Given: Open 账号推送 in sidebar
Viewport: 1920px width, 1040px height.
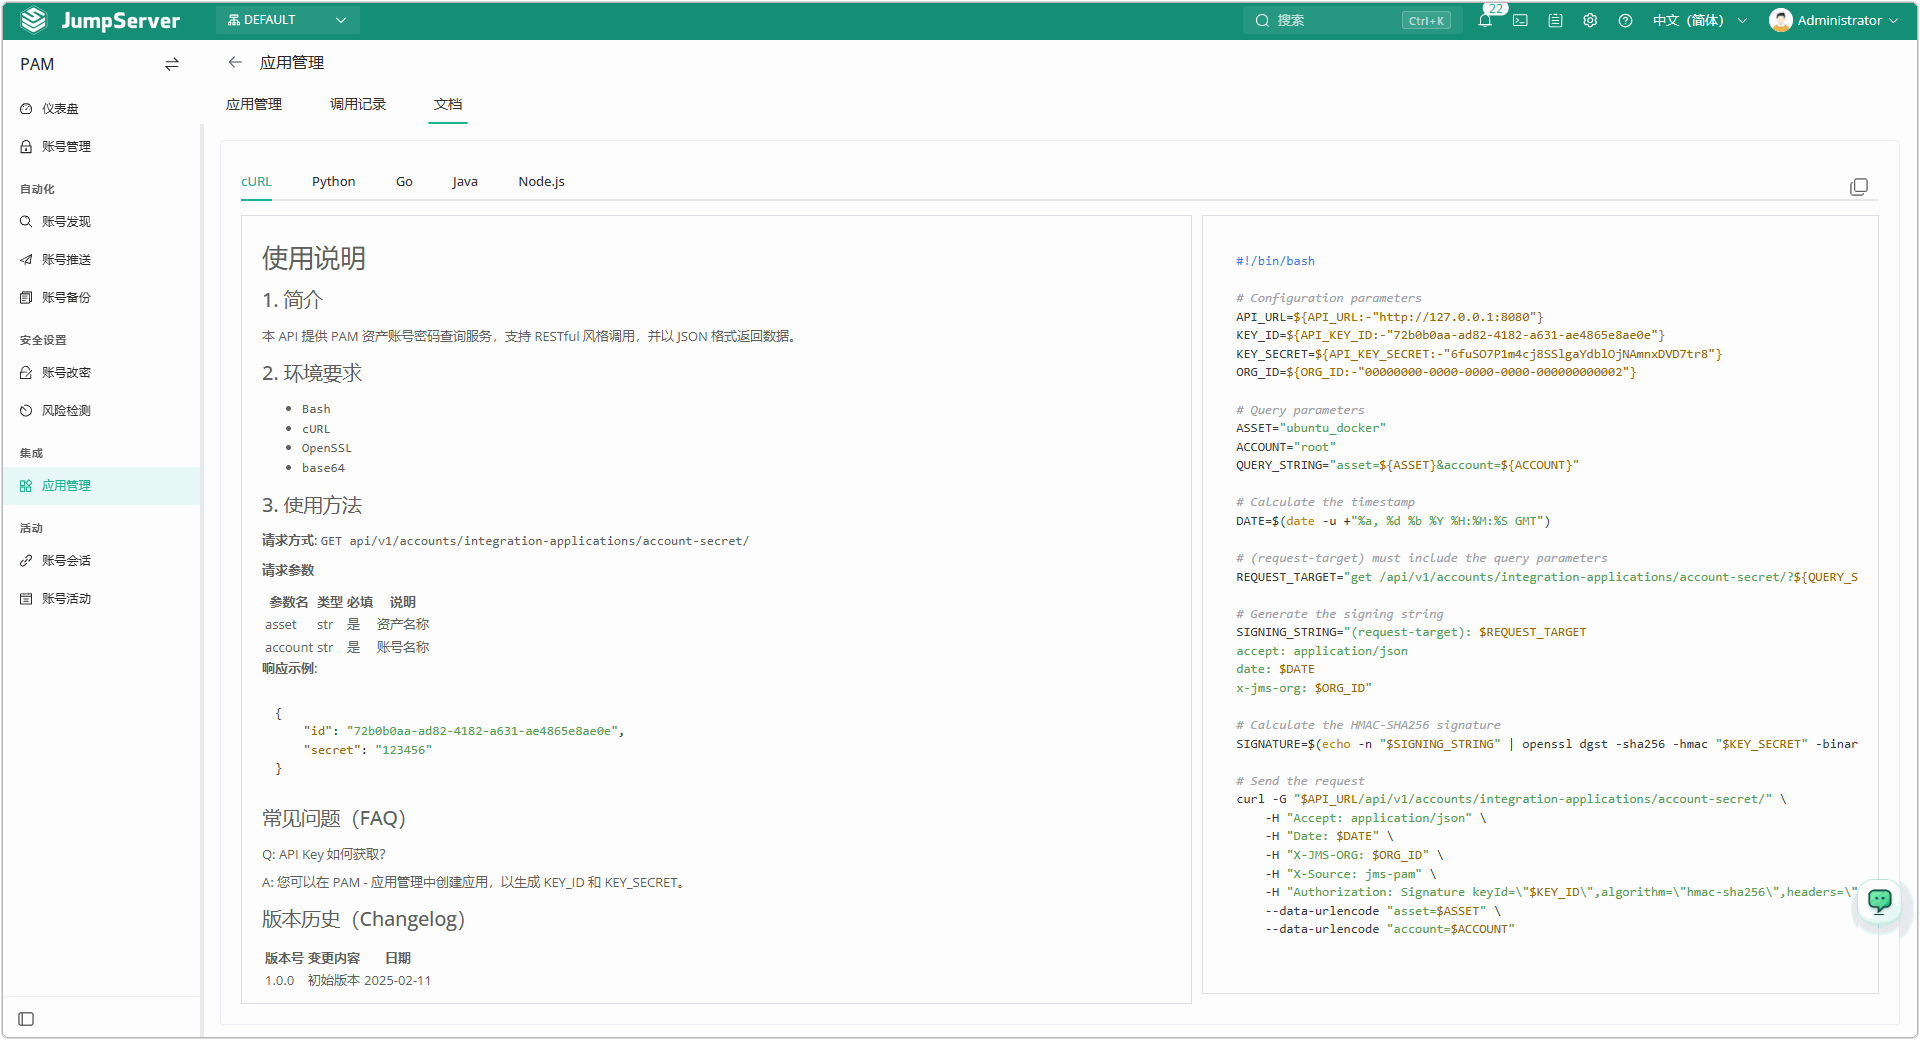Looking at the screenshot, I should pyautogui.click(x=101, y=259).
